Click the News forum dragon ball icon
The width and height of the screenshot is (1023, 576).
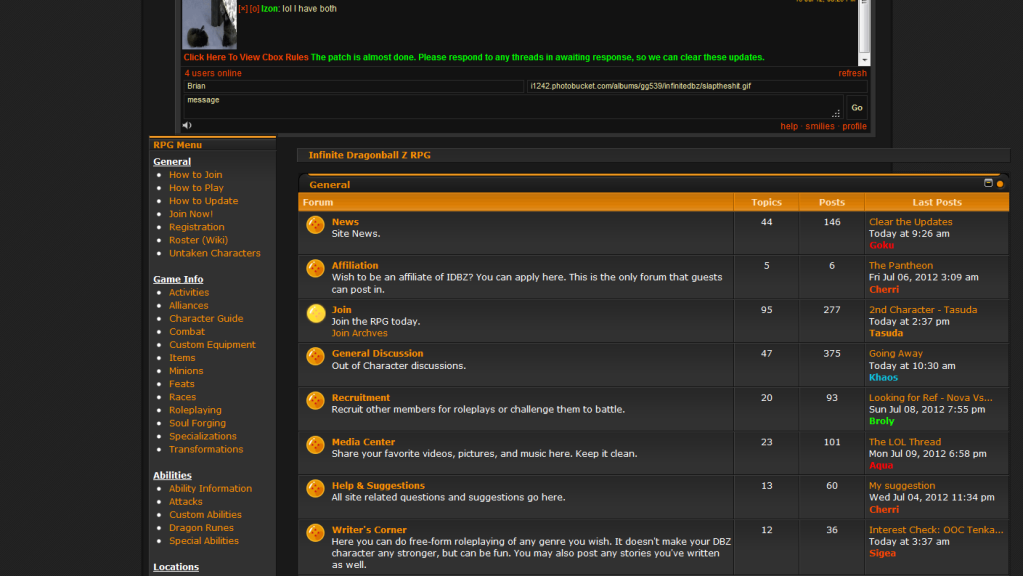[x=316, y=225]
